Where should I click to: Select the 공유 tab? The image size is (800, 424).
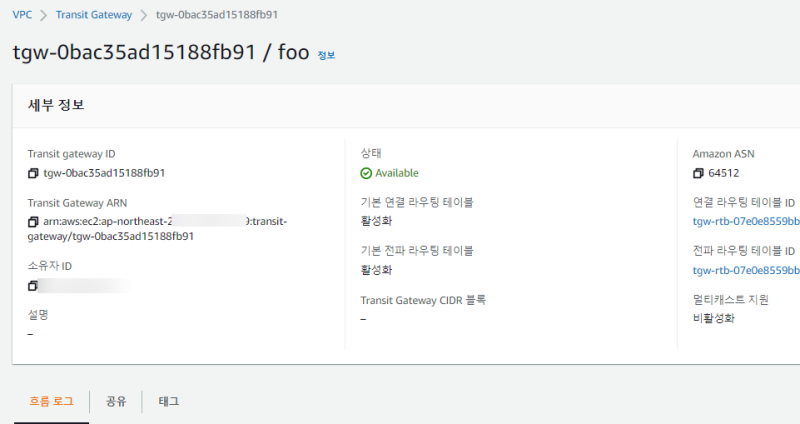tap(115, 401)
